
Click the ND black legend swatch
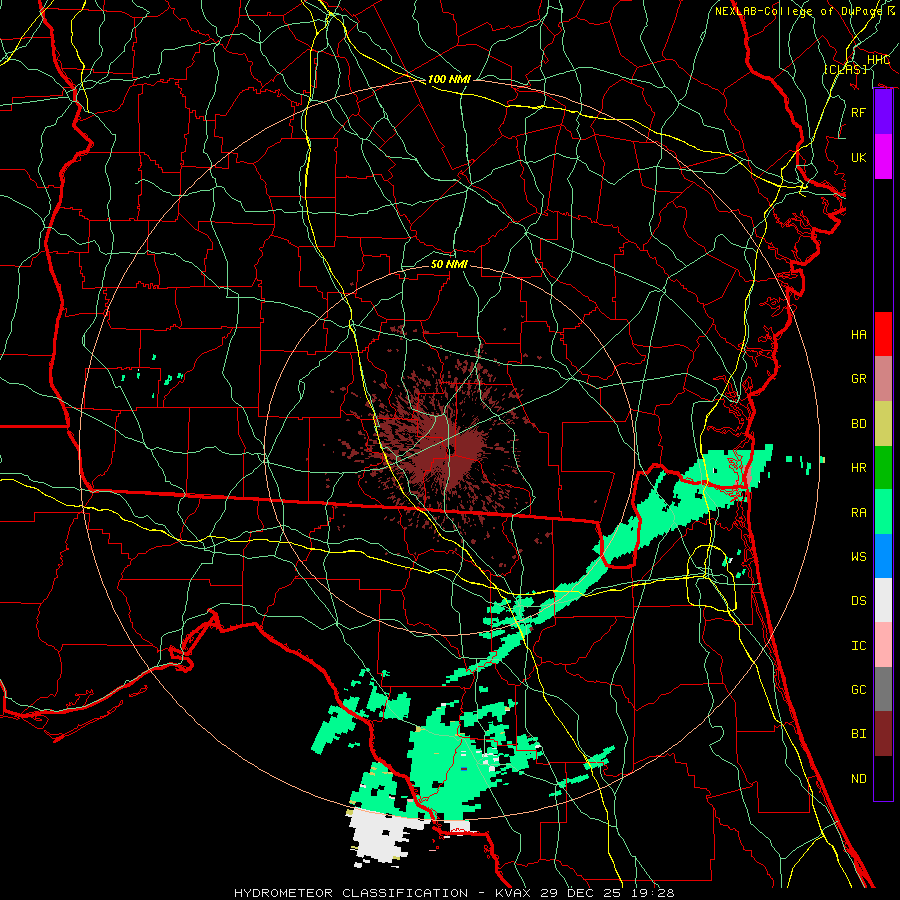click(x=883, y=778)
